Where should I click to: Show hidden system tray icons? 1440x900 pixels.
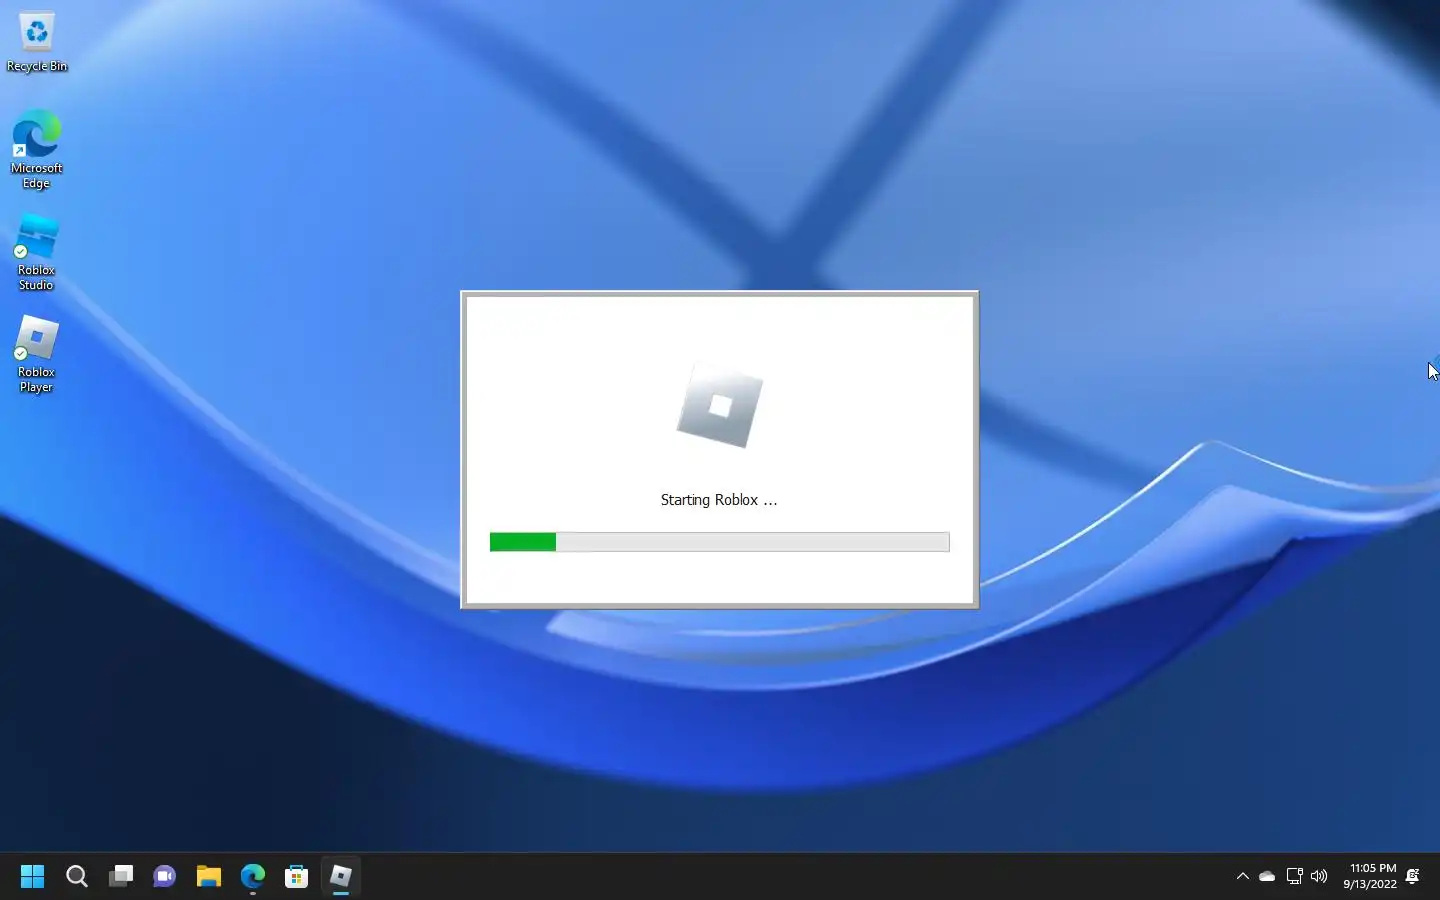pyautogui.click(x=1243, y=877)
